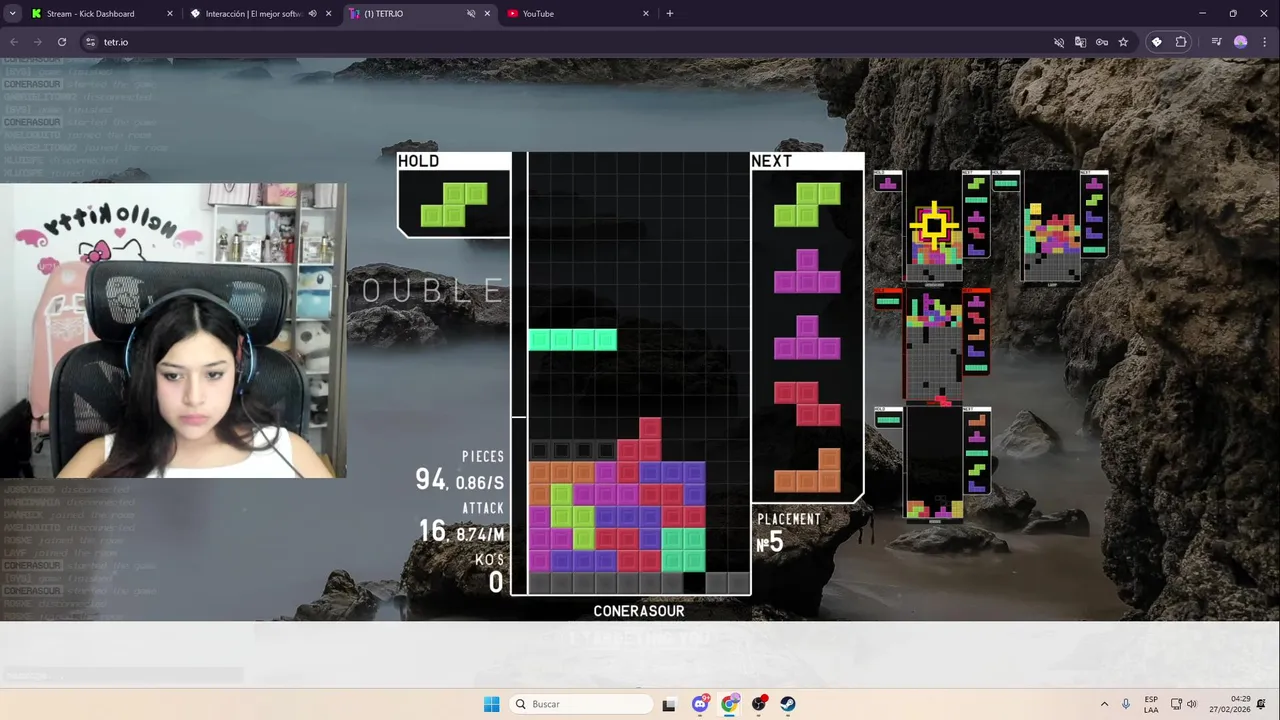1280x720 pixels.
Task: Click the falling cyan I piece
Action: click(572, 340)
